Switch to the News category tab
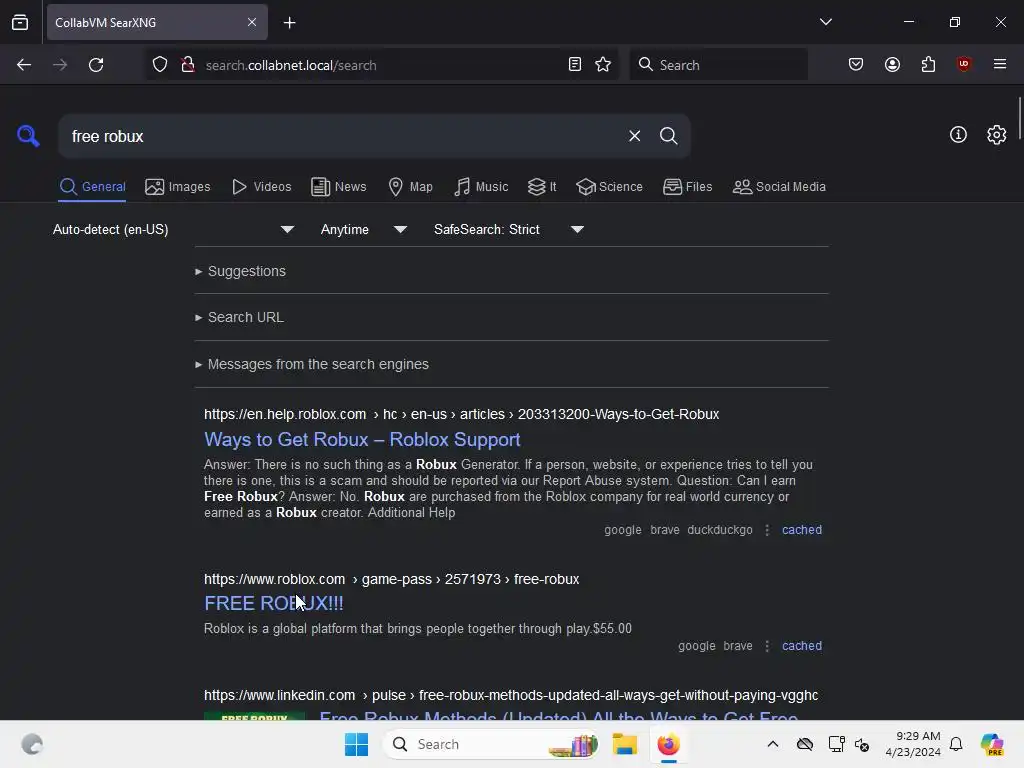 click(338, 187)
